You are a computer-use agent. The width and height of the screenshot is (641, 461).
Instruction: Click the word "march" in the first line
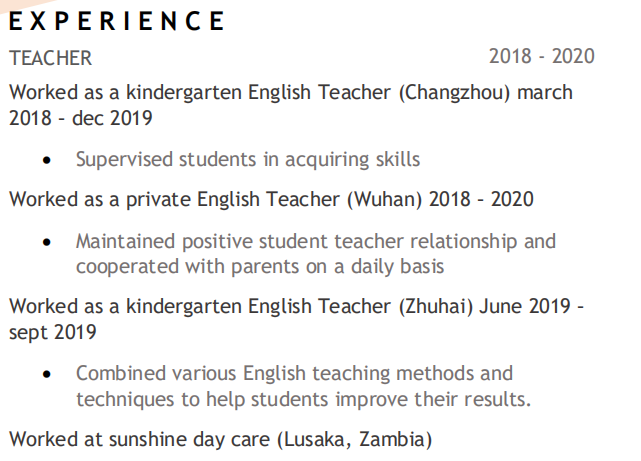(546, 93)
